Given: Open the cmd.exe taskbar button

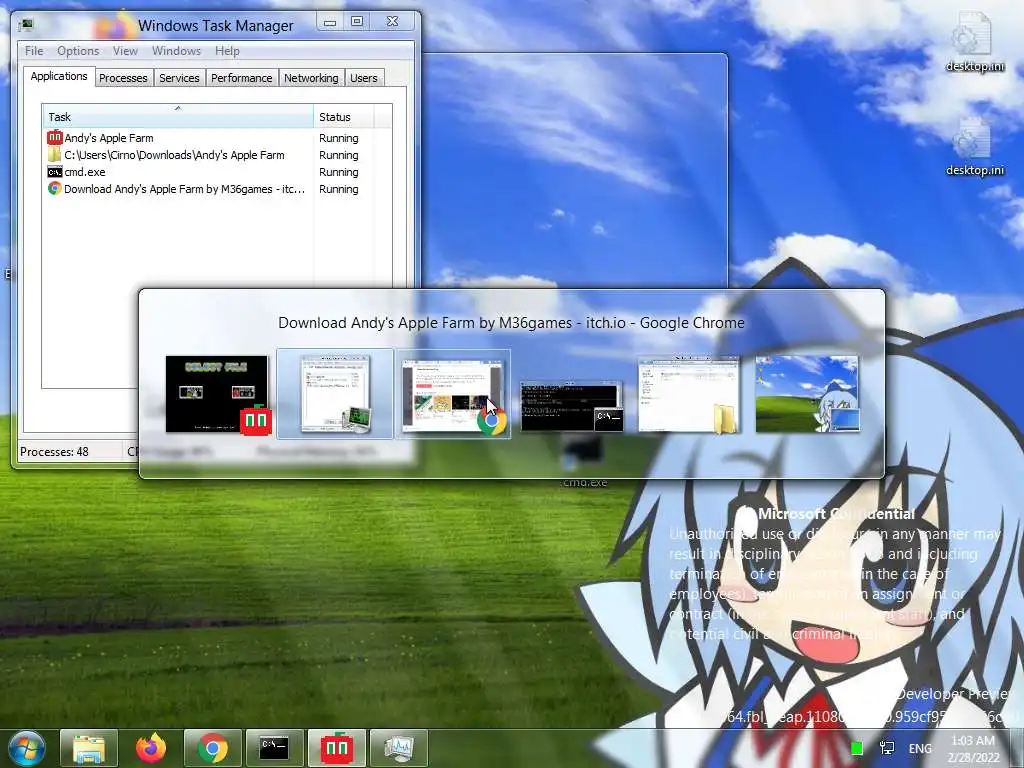Looking at the screenshot, I should (x=274, y=748).
